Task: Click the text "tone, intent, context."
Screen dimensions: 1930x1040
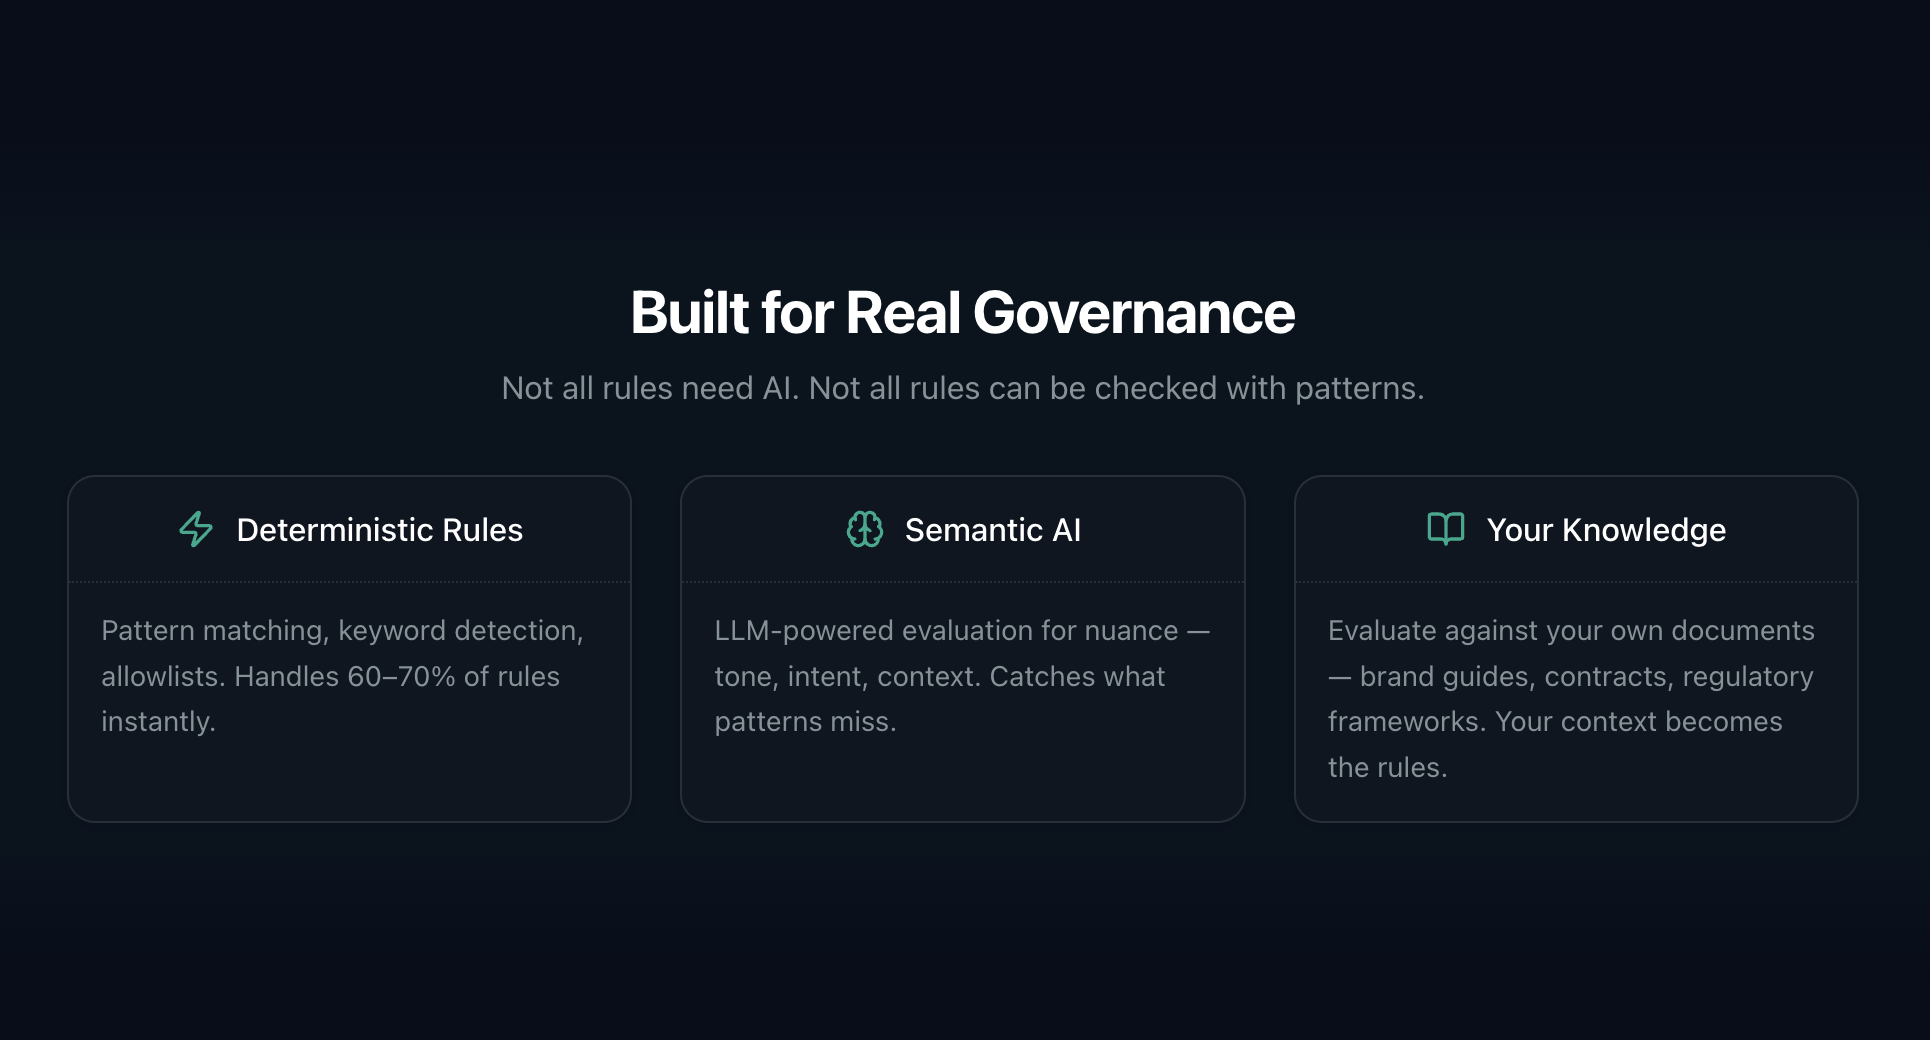Action: pyautogui.click(x=847, y=677)
